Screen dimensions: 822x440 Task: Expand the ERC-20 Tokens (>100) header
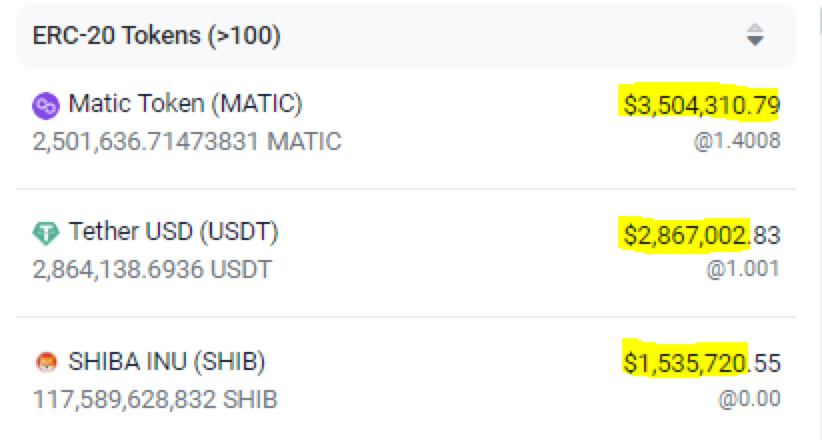pos(406,36)
